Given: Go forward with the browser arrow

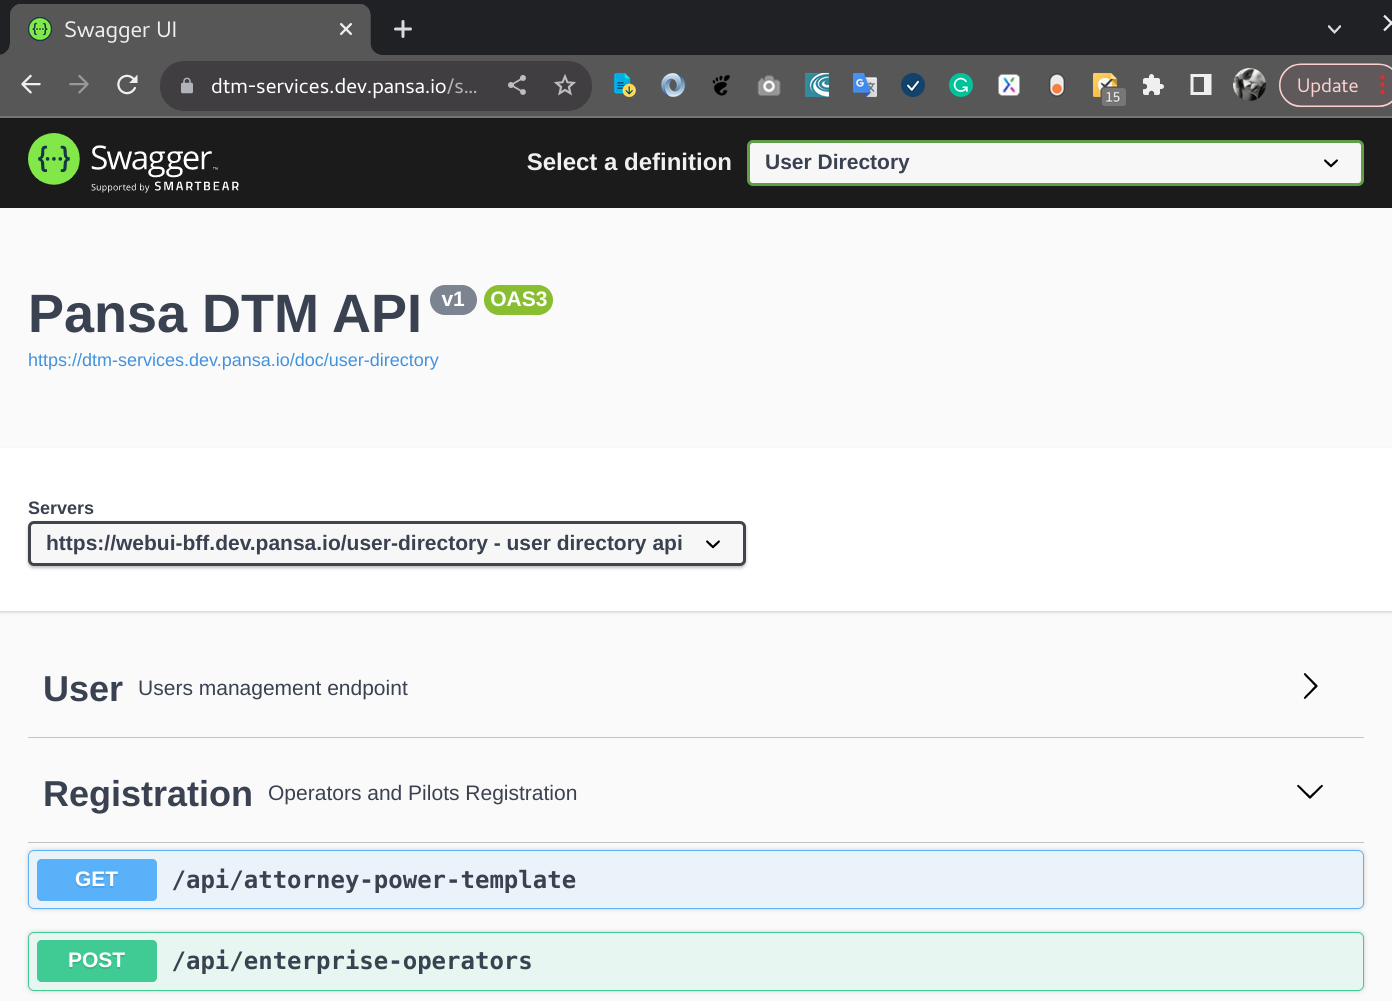Looking at the screenshot, I should coord(79,85).
